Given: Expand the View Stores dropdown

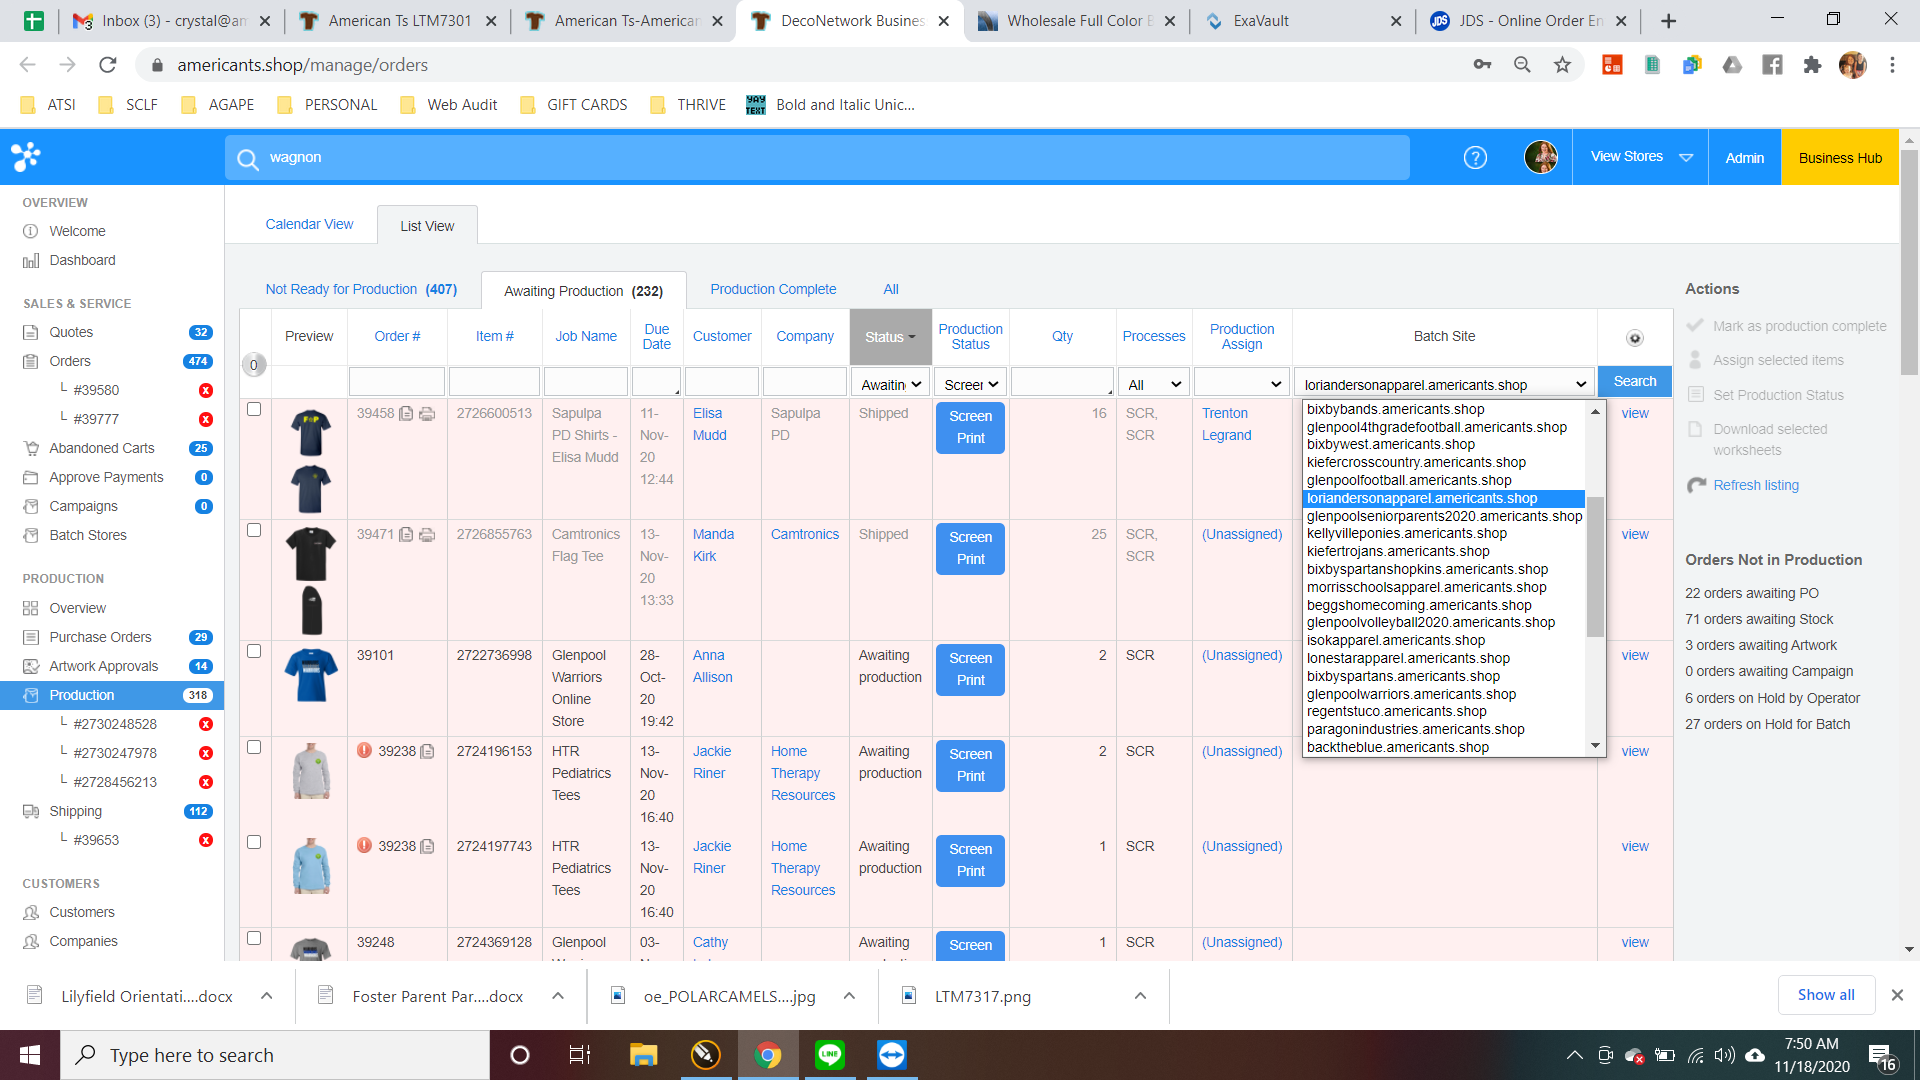Looking at the screenshot, I should (x=1641, y=157).
